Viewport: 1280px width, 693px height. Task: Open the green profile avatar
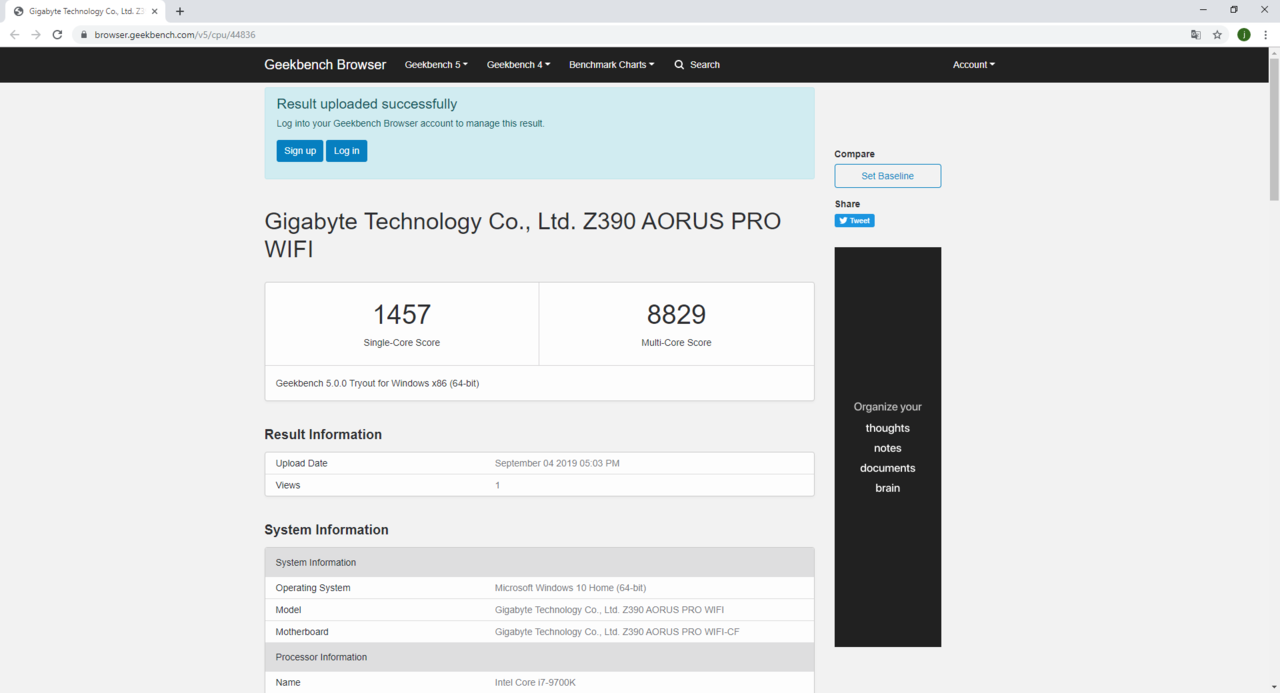tap(1243, 35)
